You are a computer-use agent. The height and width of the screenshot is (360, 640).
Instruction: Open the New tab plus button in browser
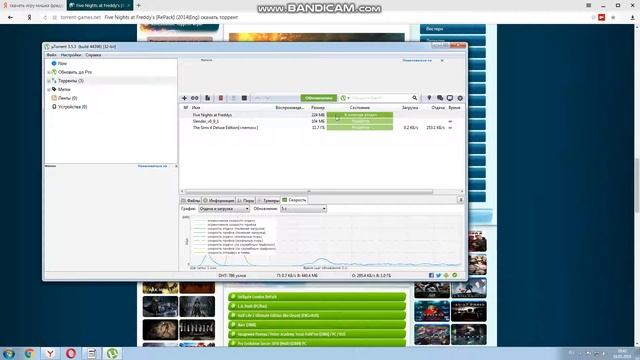[x=138, y=5]
